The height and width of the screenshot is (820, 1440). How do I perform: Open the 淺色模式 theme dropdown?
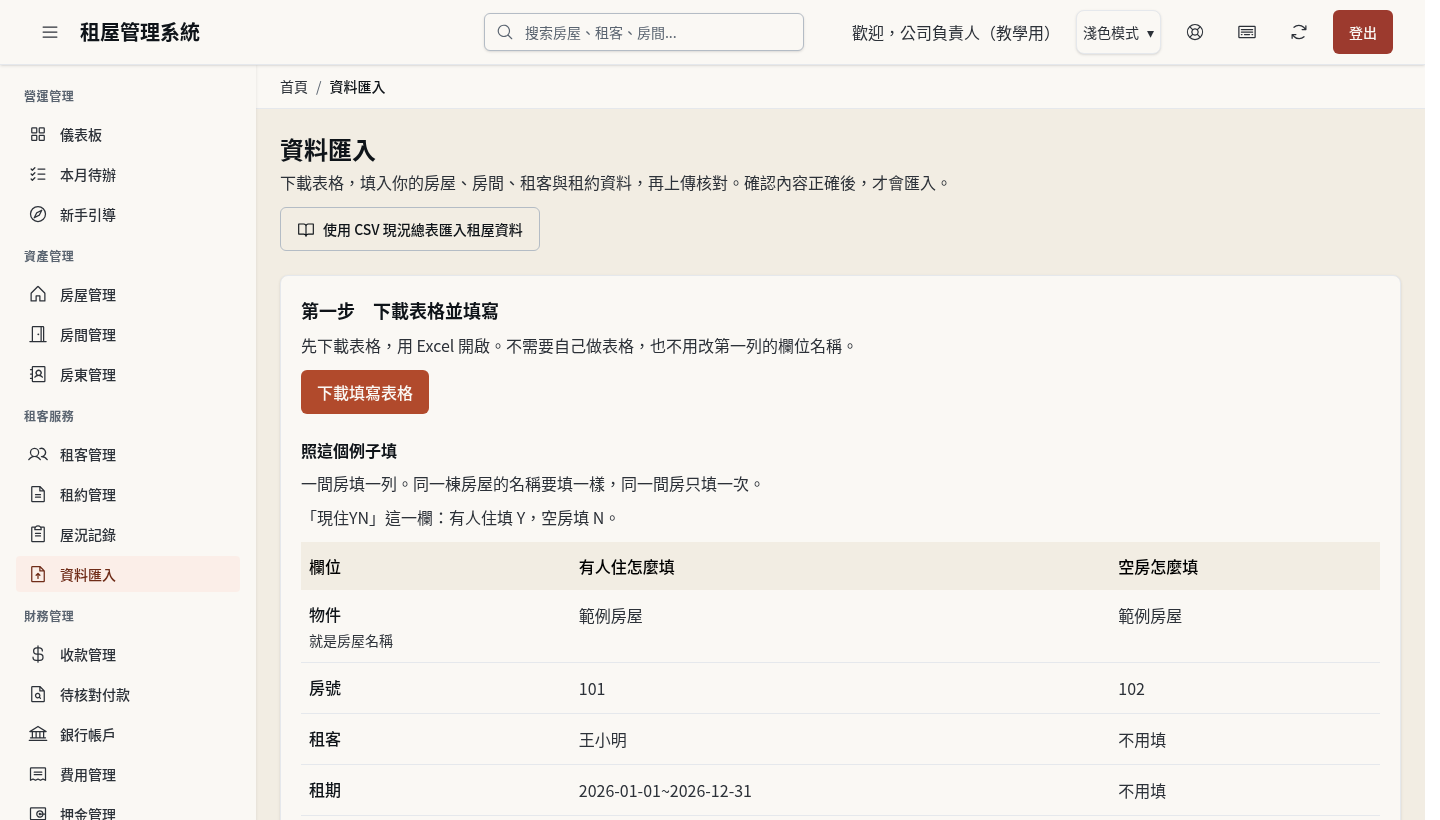[1118, 33]
